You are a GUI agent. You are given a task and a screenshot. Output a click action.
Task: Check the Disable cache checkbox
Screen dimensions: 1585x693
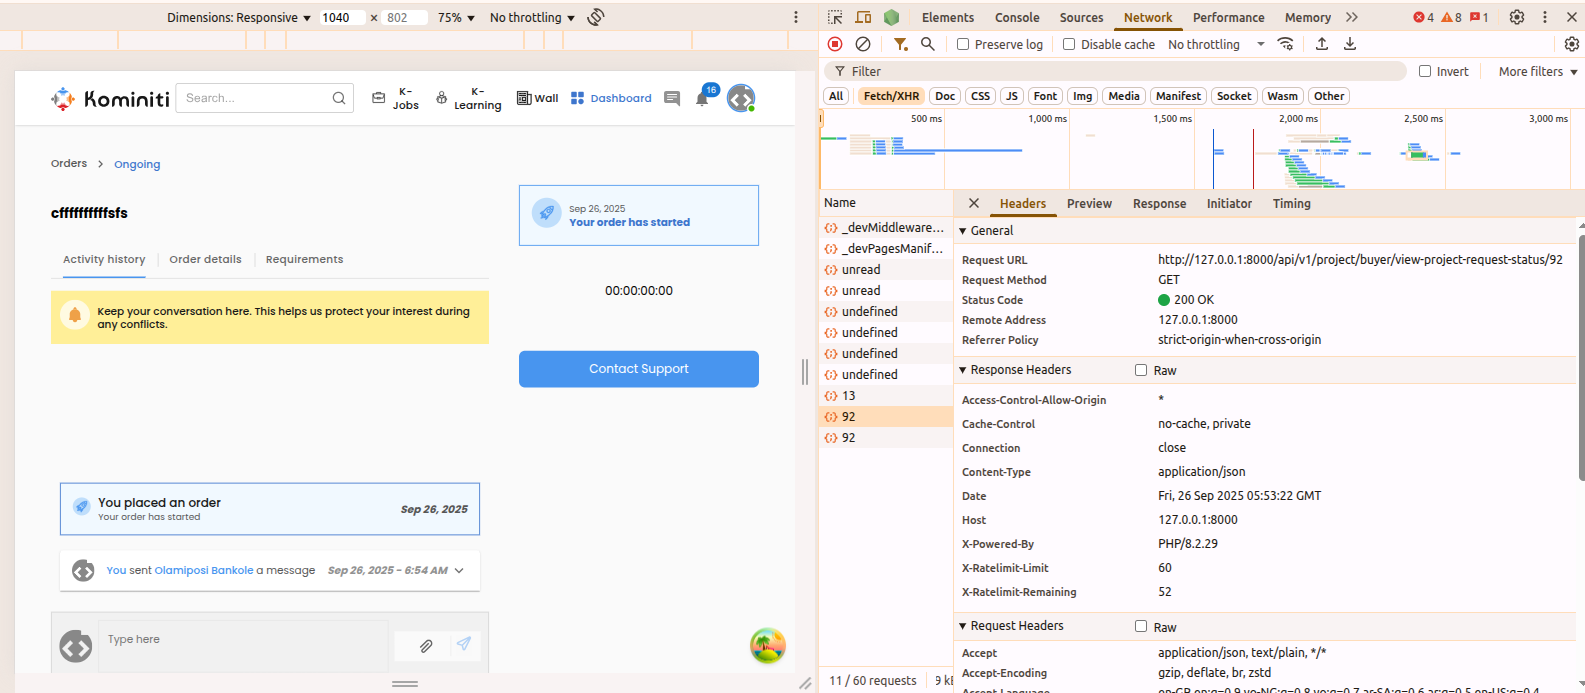pos(1069,44)
